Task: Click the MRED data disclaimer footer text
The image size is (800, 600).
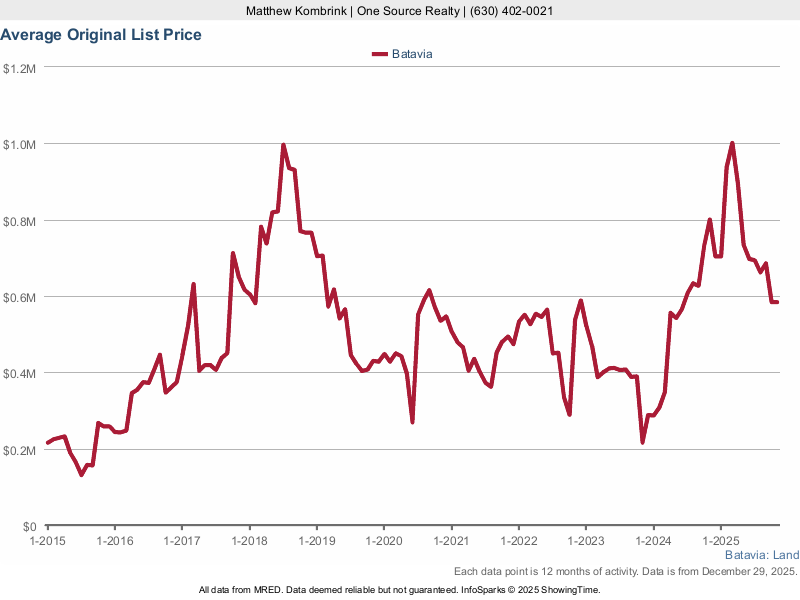Action: [400, 590]
